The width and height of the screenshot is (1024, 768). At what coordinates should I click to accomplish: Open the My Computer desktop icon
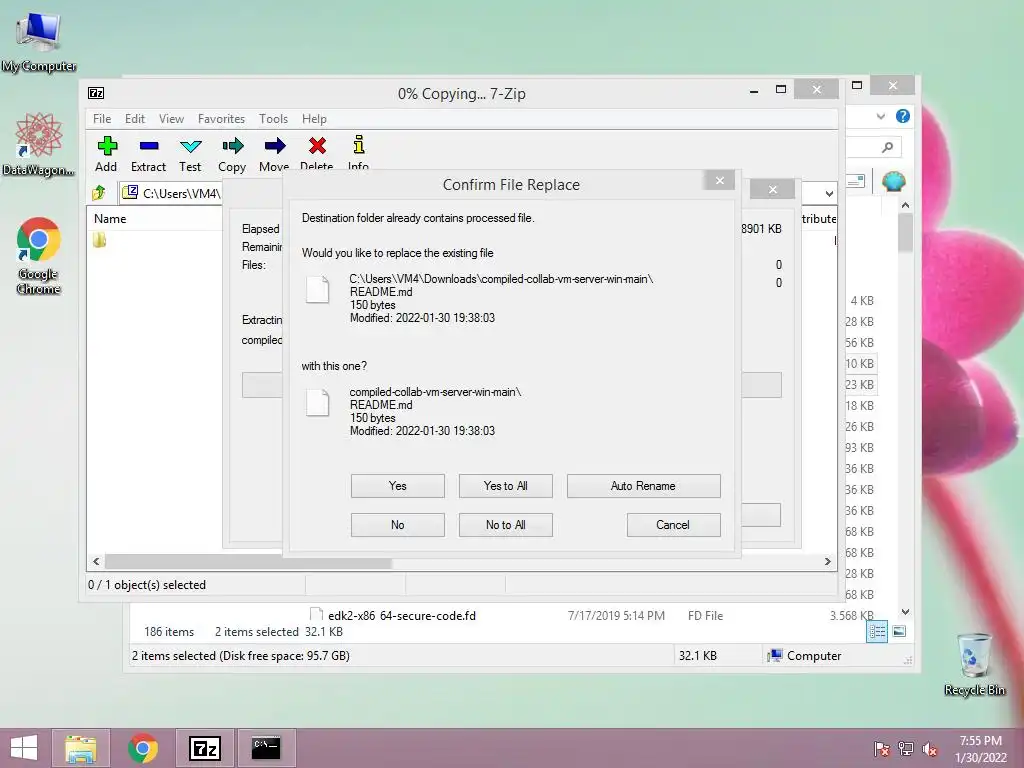pyautogui.click(x=39, y=41)
